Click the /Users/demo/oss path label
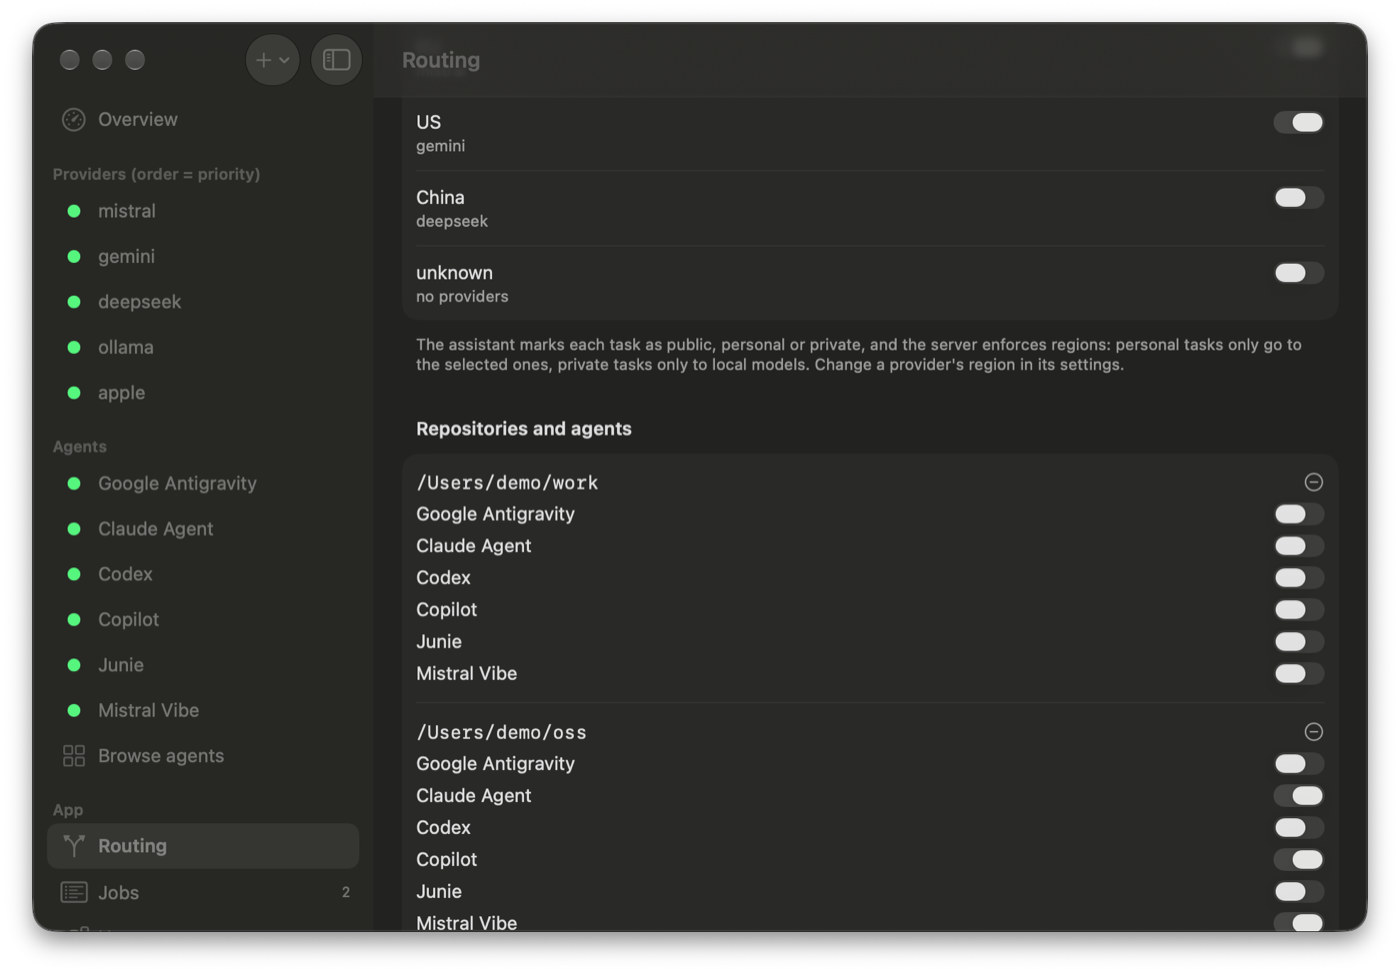This screenshot has width=1400, height=974. coord(501,732)
